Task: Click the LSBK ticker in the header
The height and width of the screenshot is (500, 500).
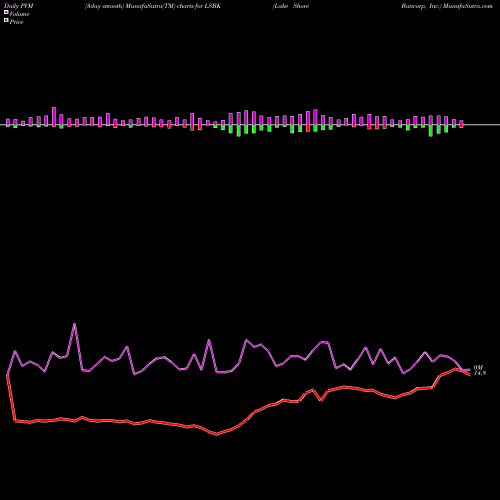Action: pos(212,6)
